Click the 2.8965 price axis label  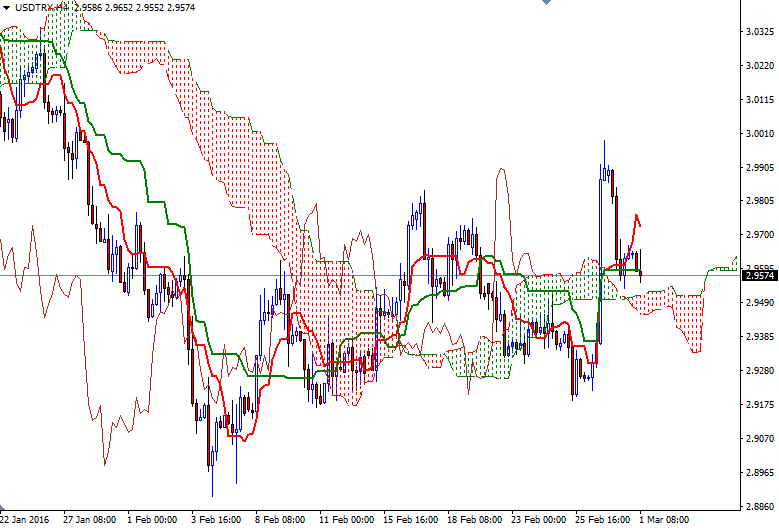(x=760, y=472)
